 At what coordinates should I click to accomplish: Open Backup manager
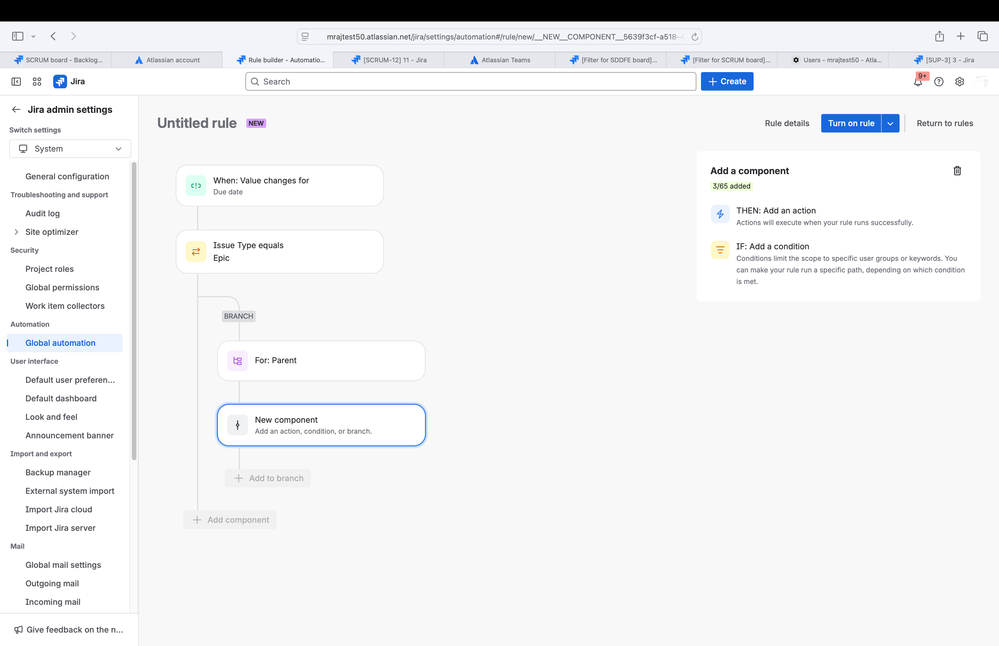coord(58,472)
